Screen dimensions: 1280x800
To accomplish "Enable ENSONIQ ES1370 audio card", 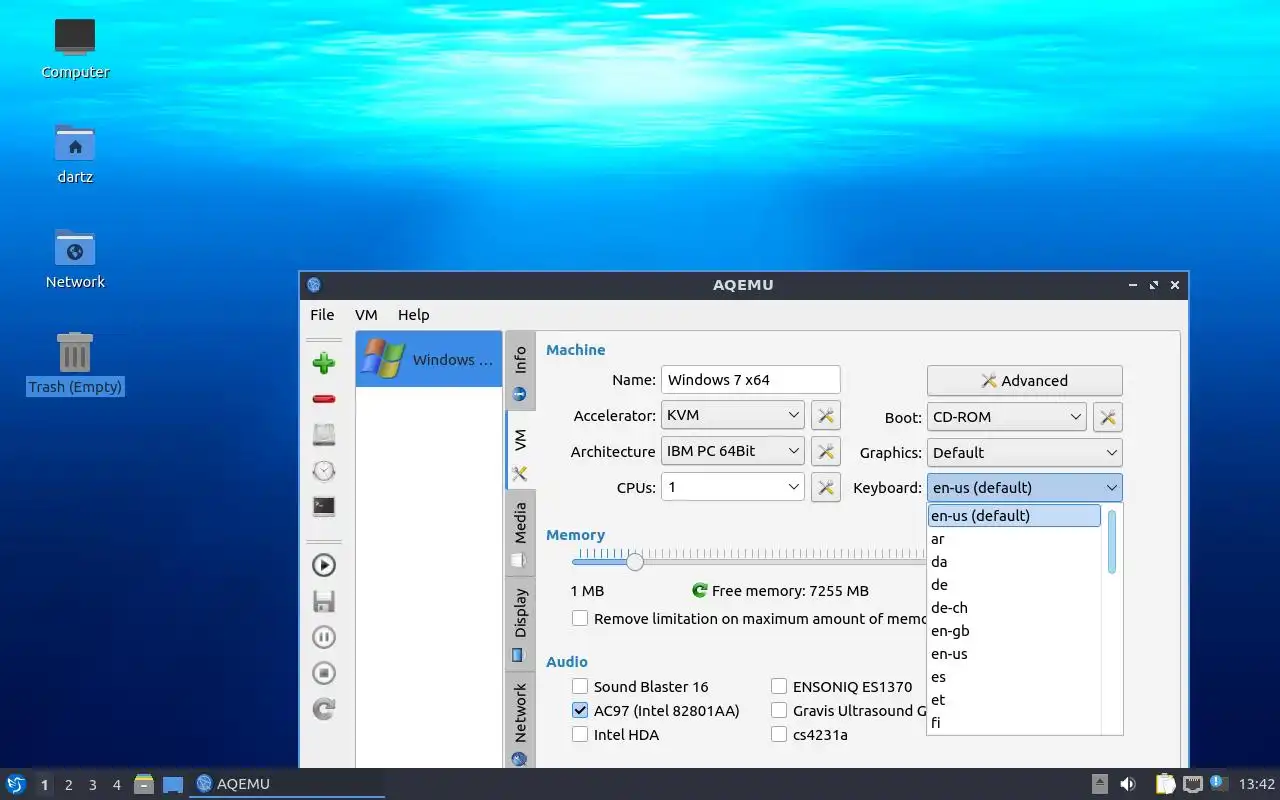I will point(779,687).
